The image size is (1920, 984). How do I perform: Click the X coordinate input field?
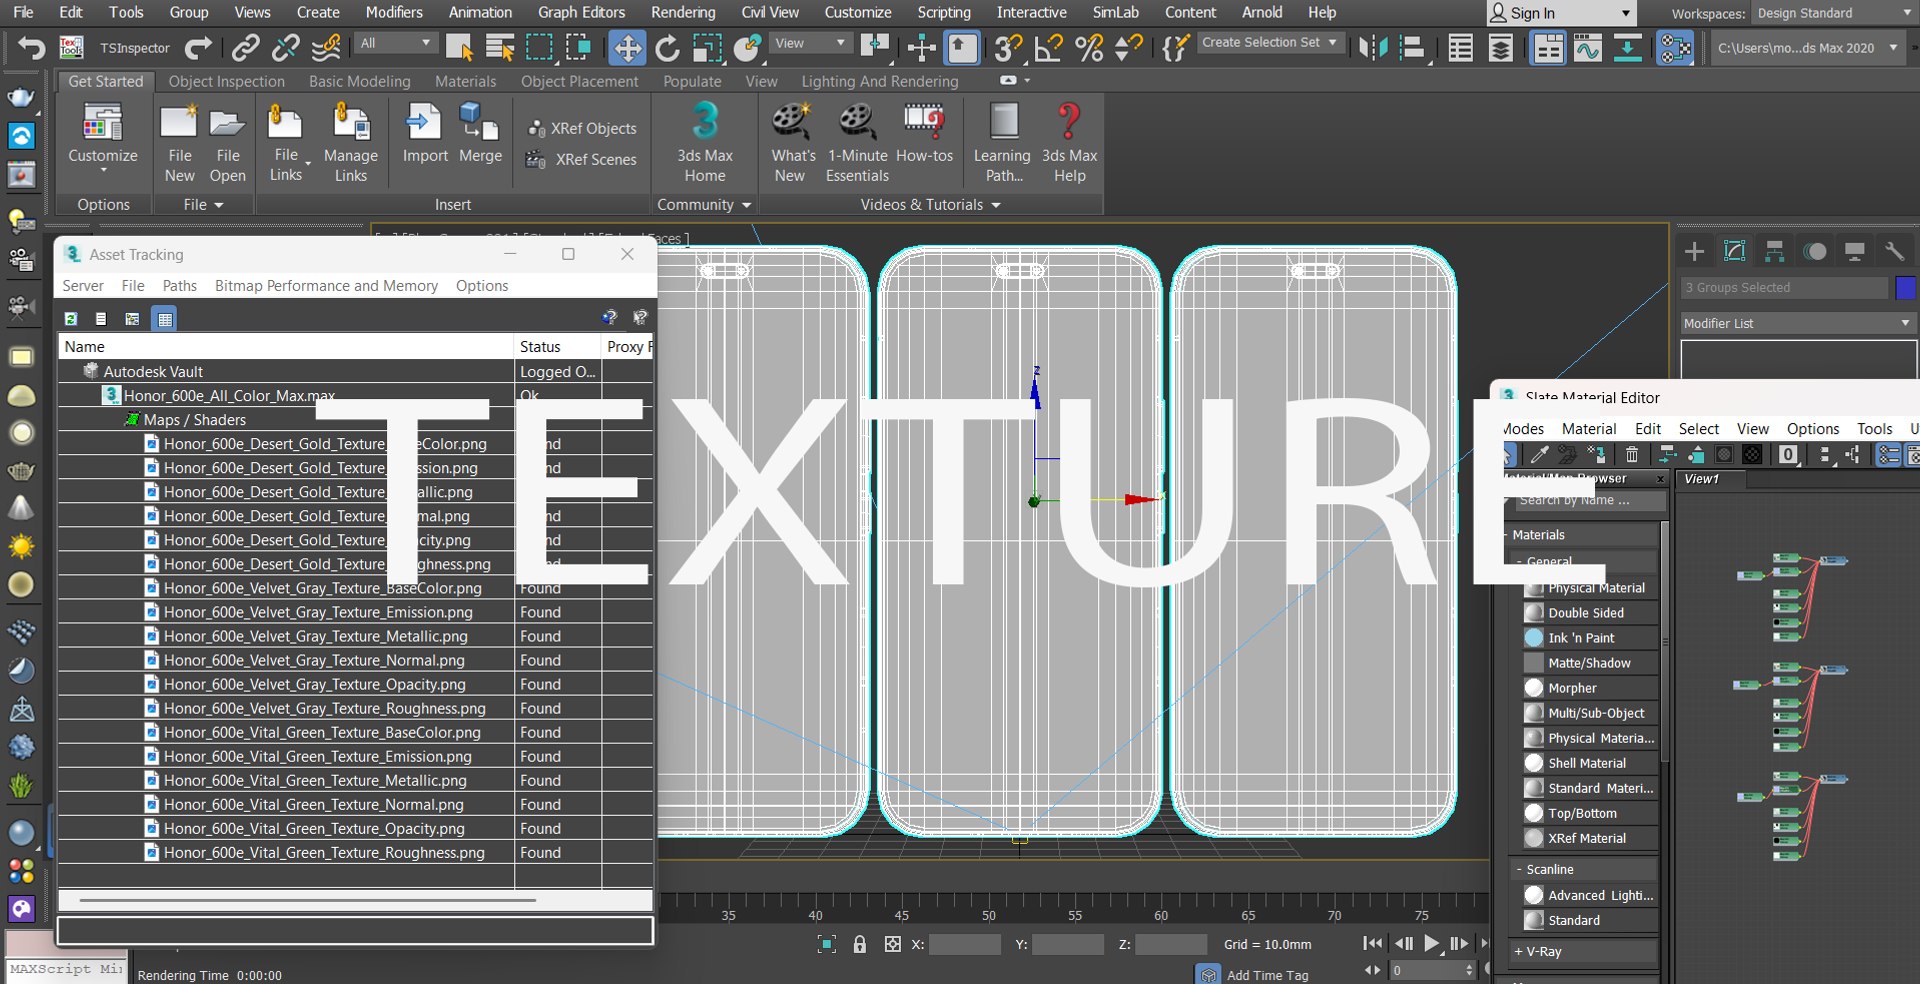click(x=965, y=944)
